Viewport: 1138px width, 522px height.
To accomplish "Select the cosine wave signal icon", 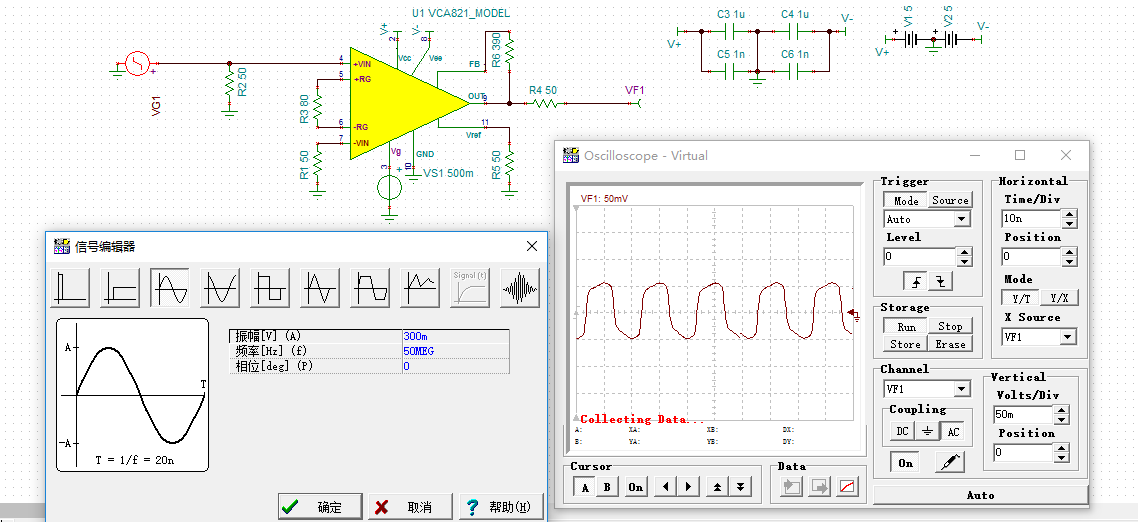I will pyautogui.click(x=220, y=287).
